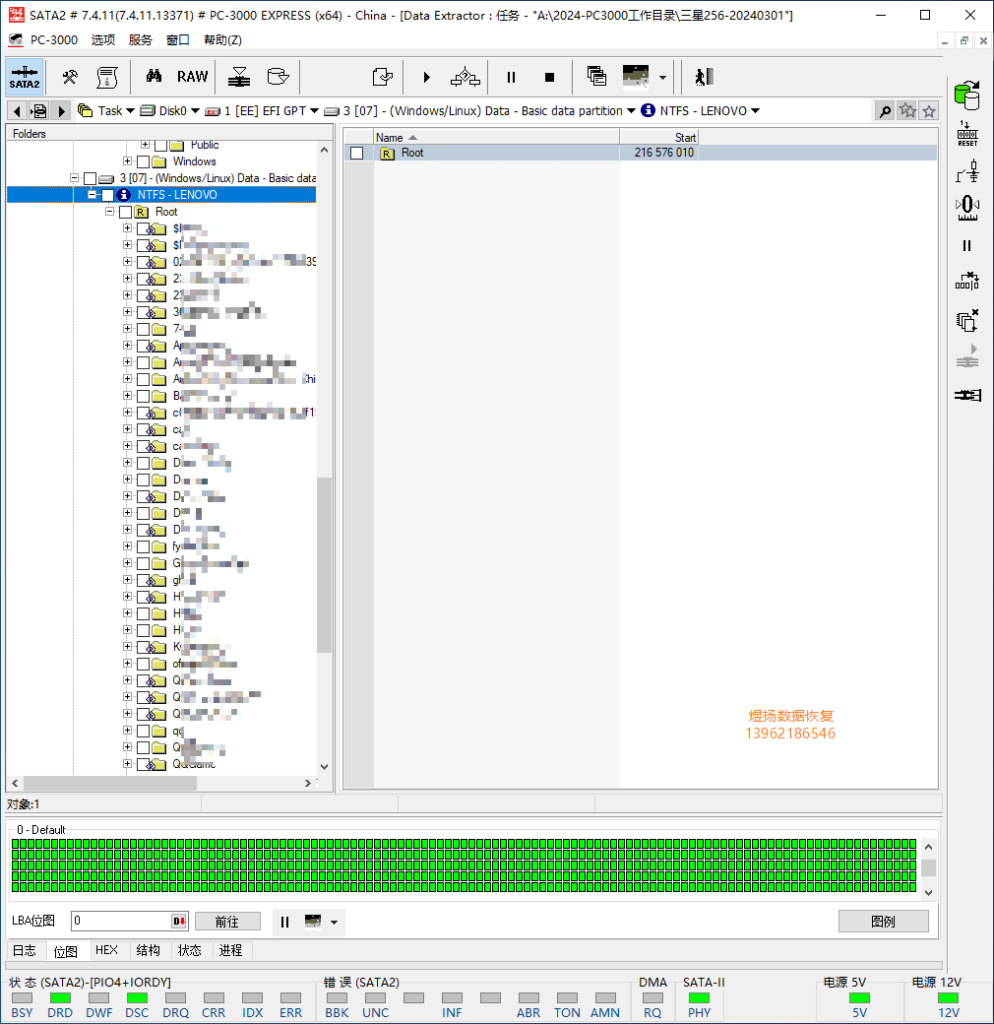Click the 图例 legend button
Image resolution: width=994 pixels, height=1024 pixels.
[883, 921]
